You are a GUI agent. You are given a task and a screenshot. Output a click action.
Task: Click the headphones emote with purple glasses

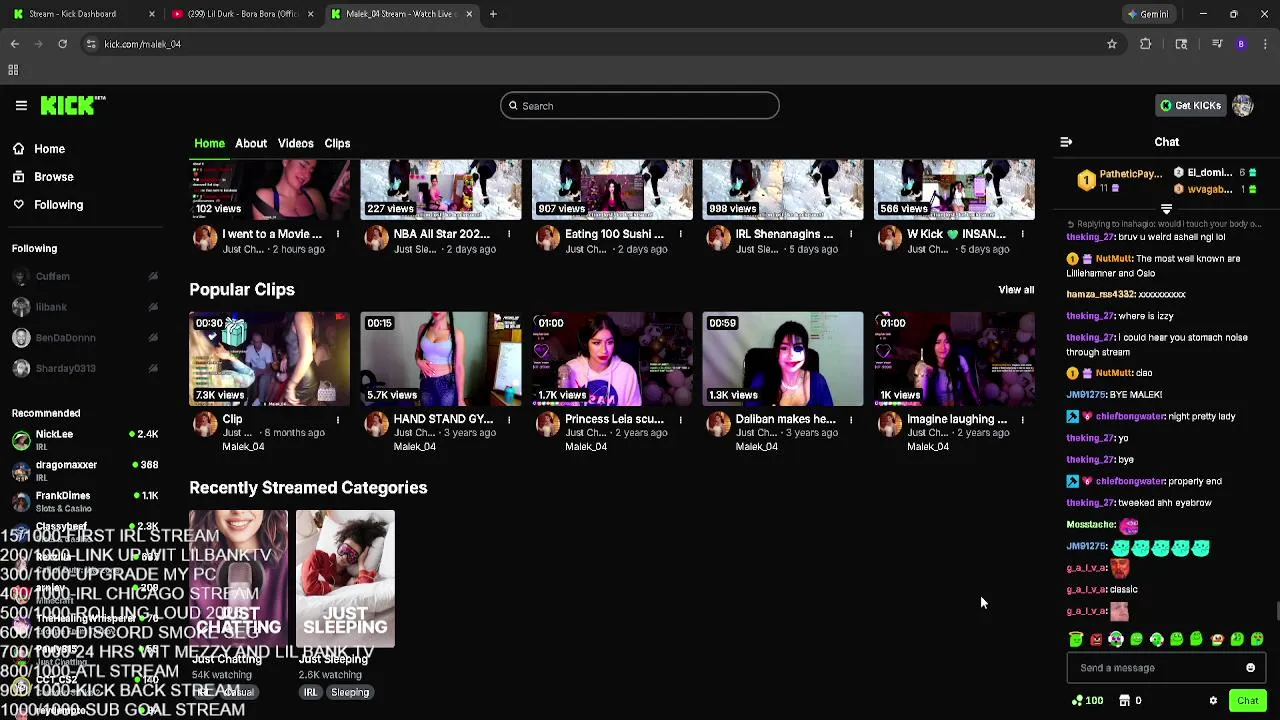coord(1116,640)
